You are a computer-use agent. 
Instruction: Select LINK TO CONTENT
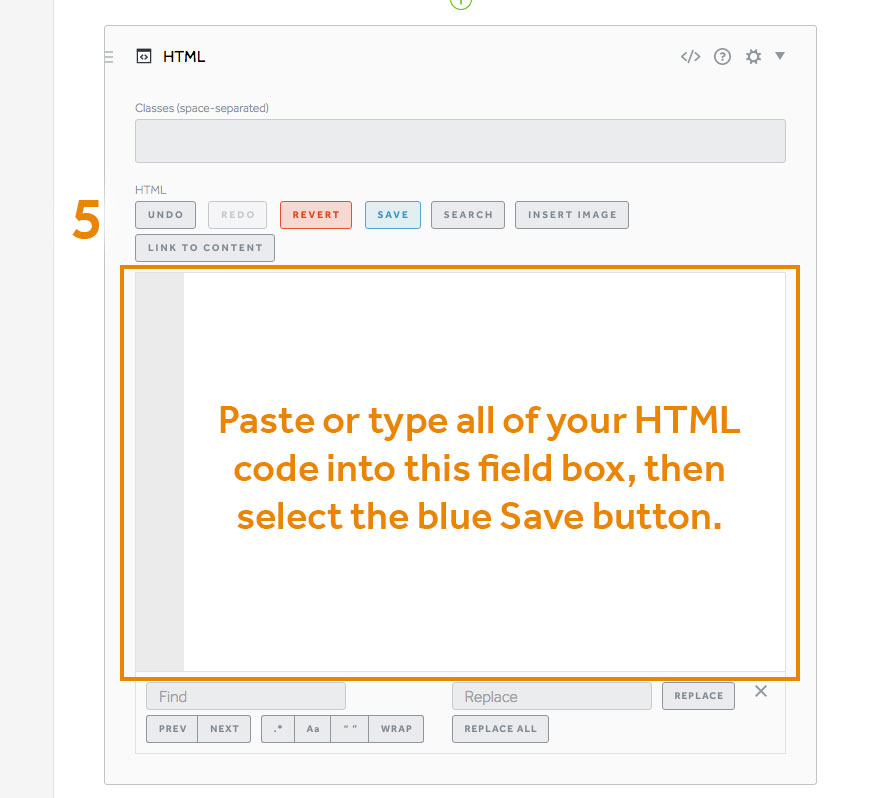[204, 247]
